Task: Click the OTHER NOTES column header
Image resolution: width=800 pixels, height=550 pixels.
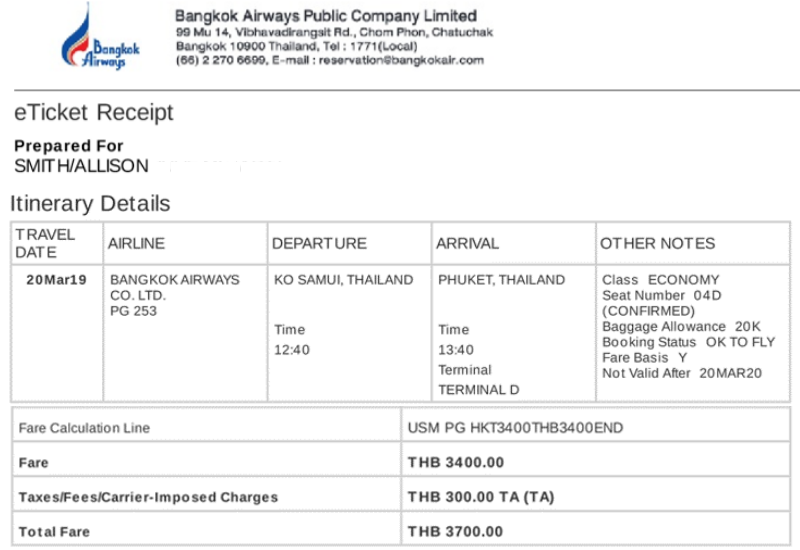Action: (x=658, y=243)
